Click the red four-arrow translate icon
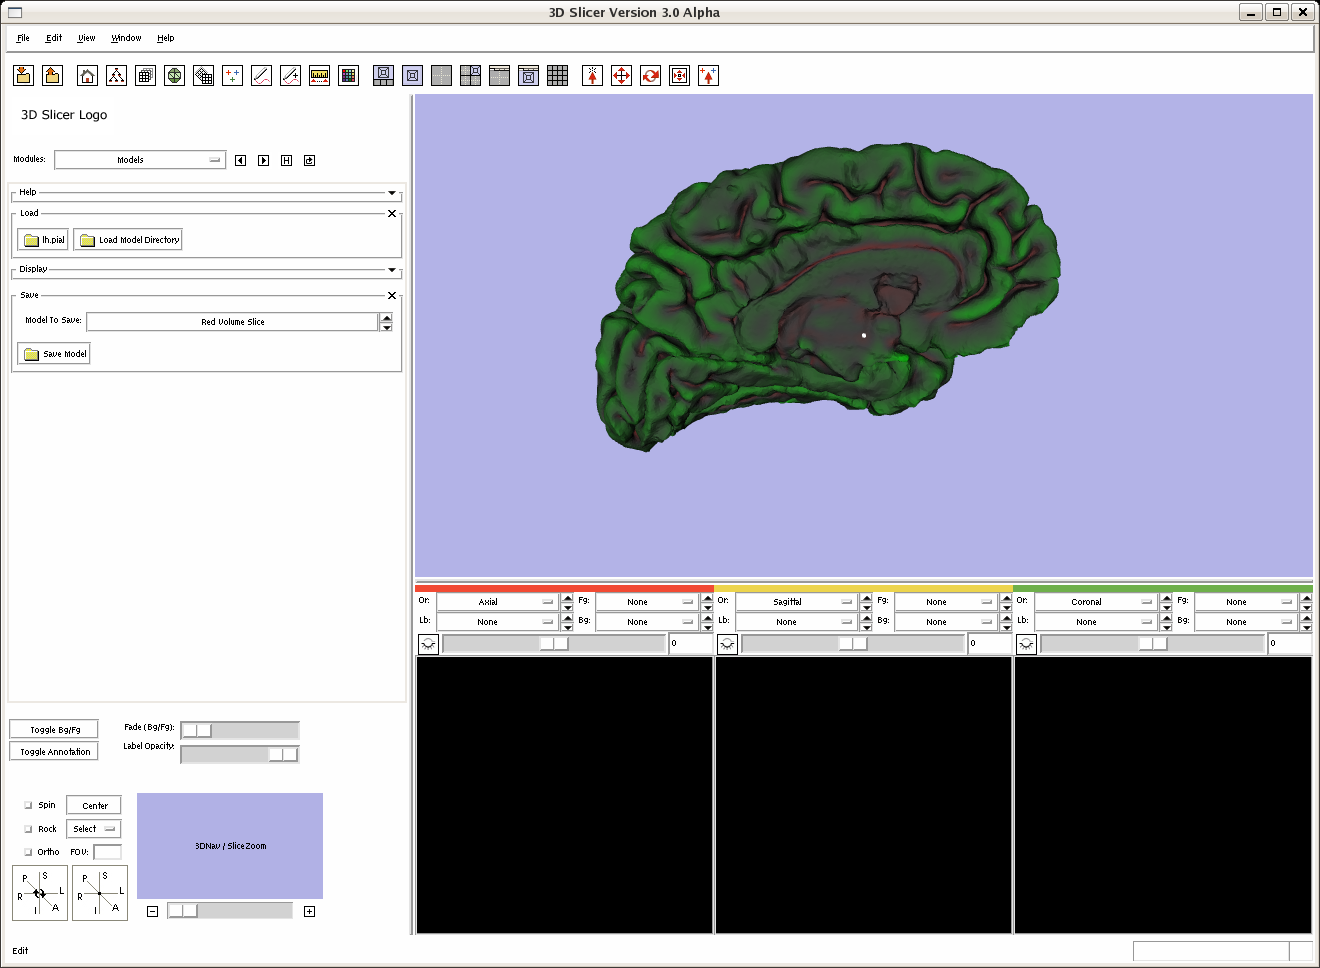Image resolution: width=1320 pixels, height=968 pixels. (x=621, y=76)
